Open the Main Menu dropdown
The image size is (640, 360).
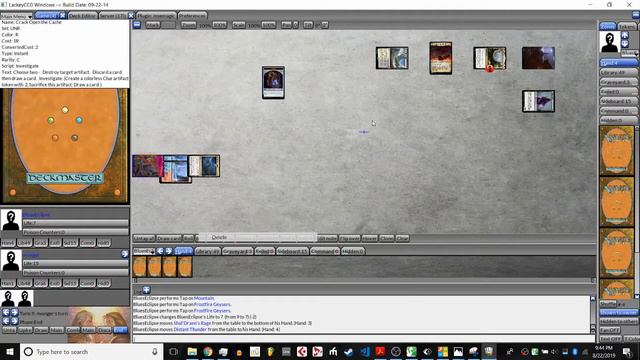(x=16, y=16)
